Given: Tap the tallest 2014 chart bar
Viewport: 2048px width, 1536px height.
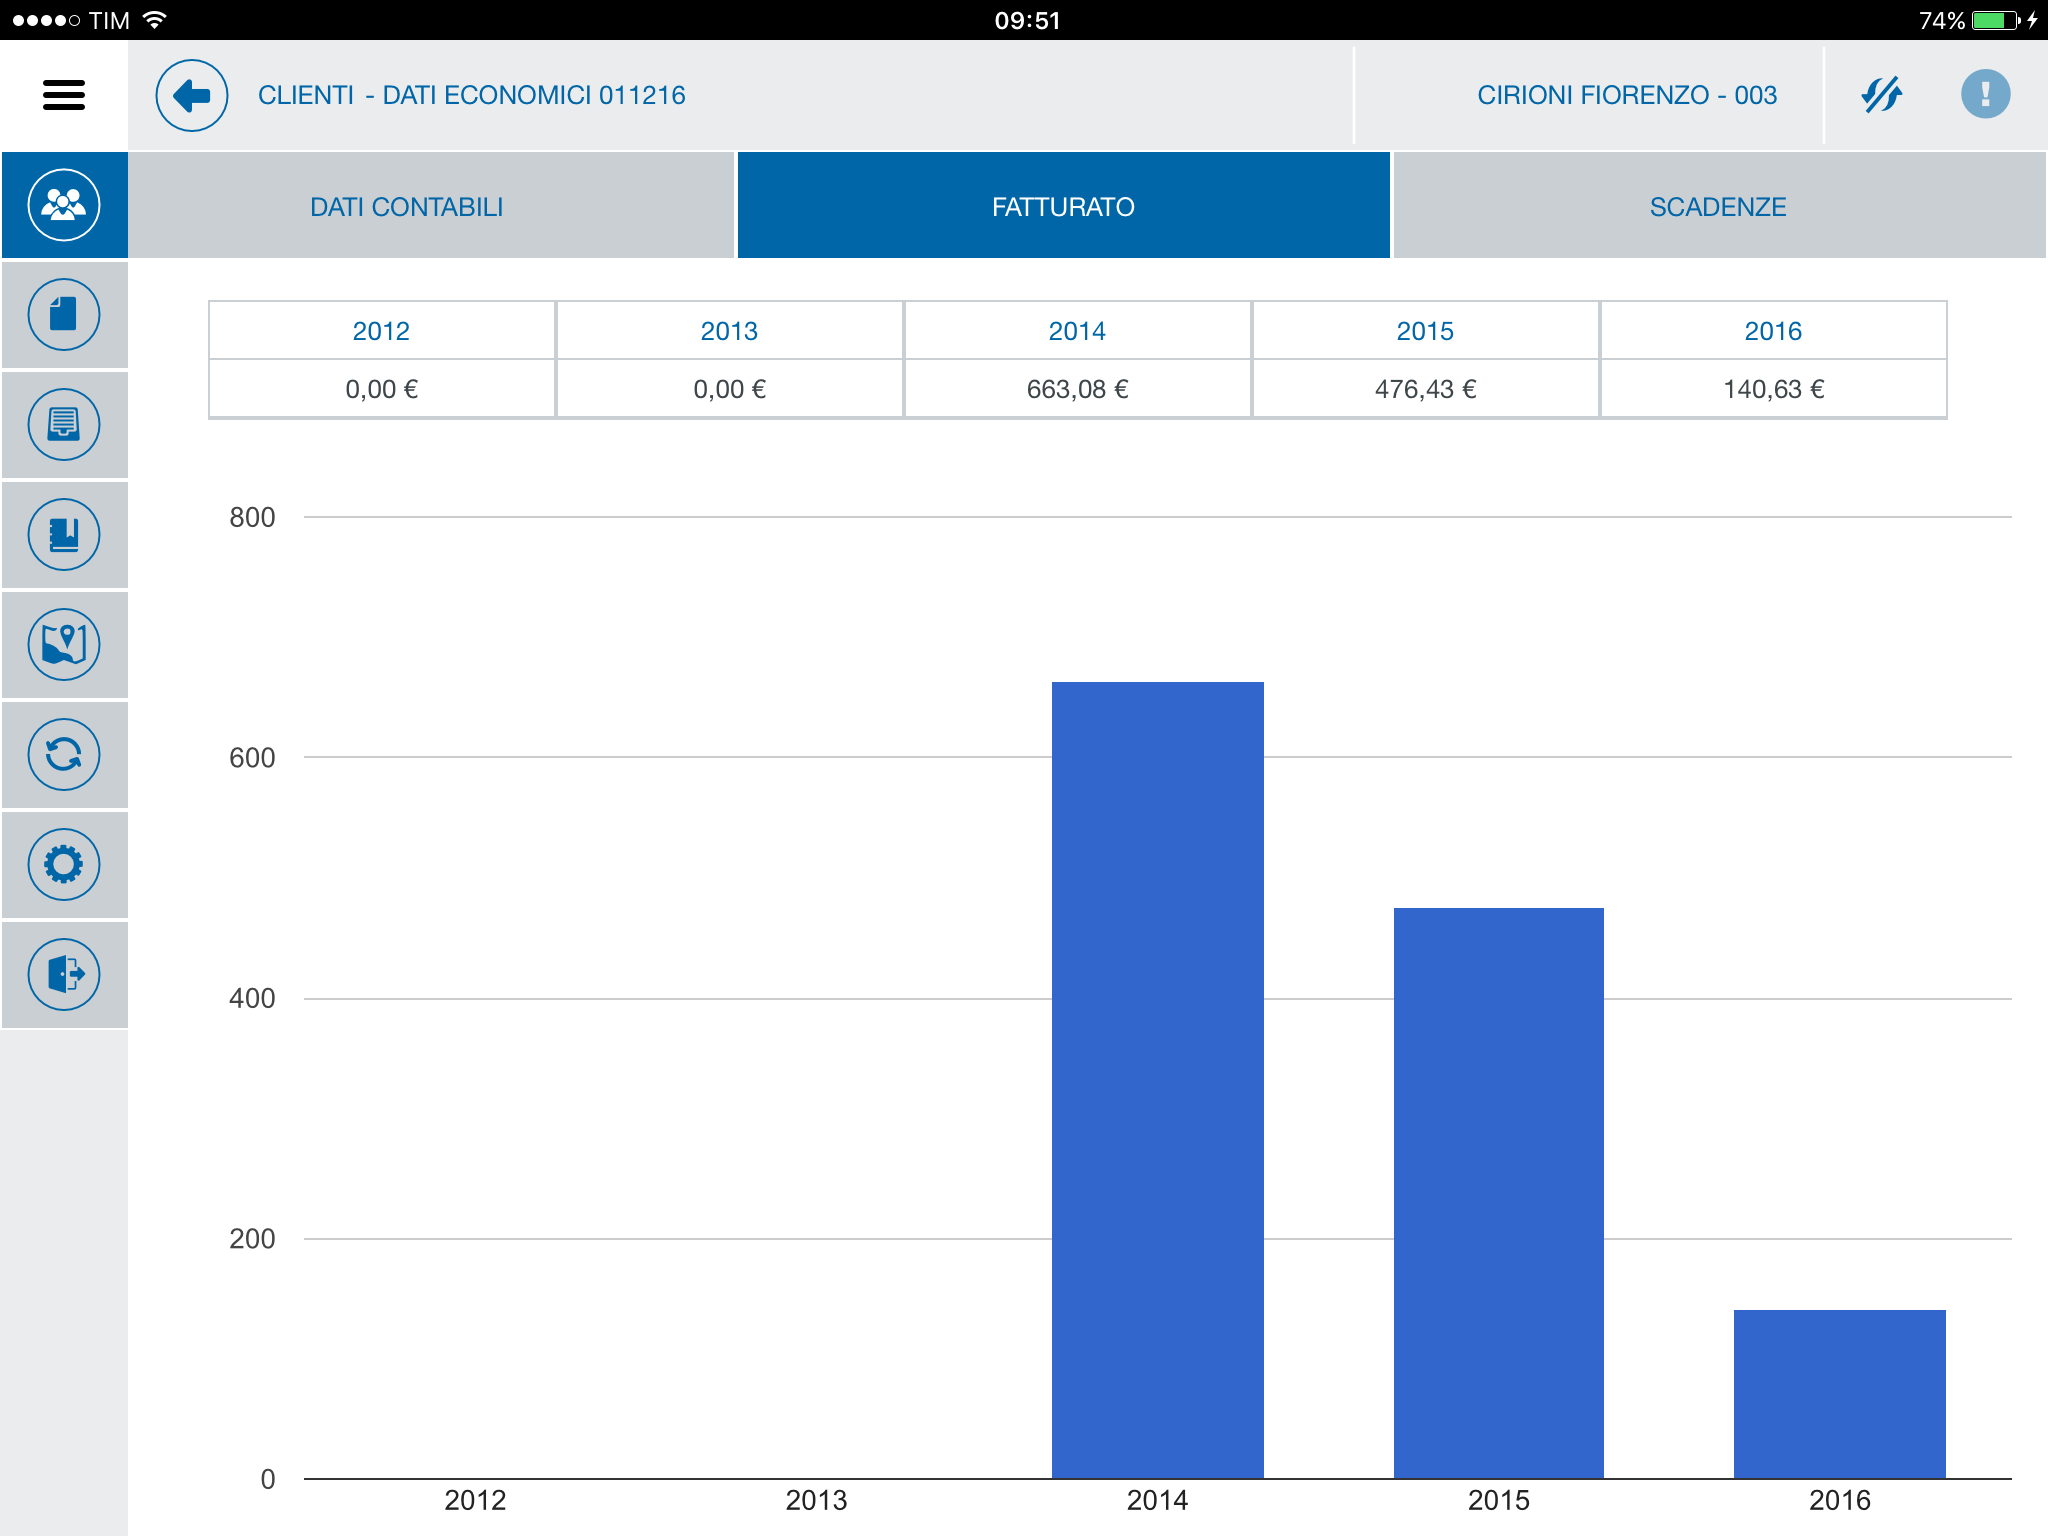Looking at the screenshot, I should (1157, 1080).
